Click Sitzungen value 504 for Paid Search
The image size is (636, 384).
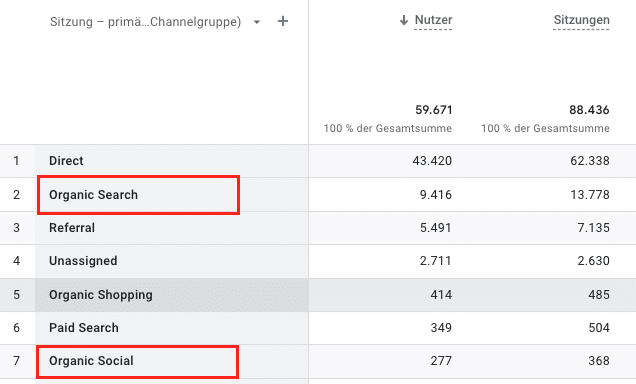(x=599, y=328)
